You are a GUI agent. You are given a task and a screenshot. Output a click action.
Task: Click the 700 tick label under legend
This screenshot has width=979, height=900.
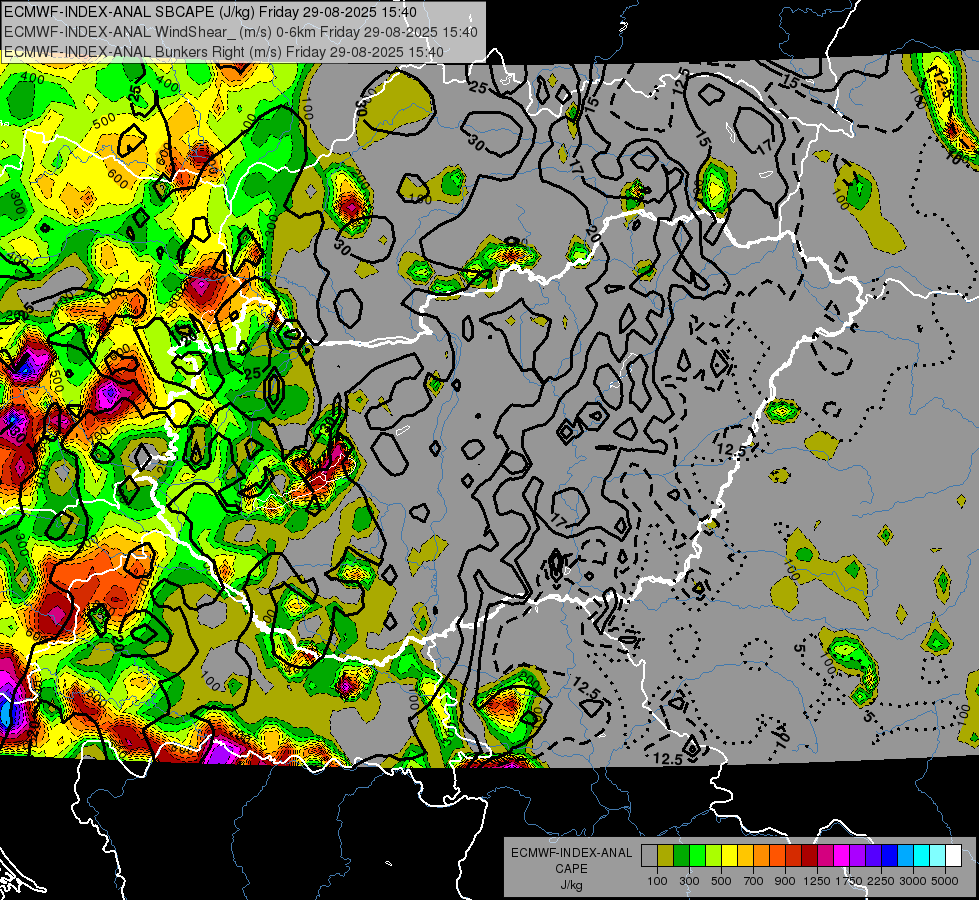click(x=754, y=881)
